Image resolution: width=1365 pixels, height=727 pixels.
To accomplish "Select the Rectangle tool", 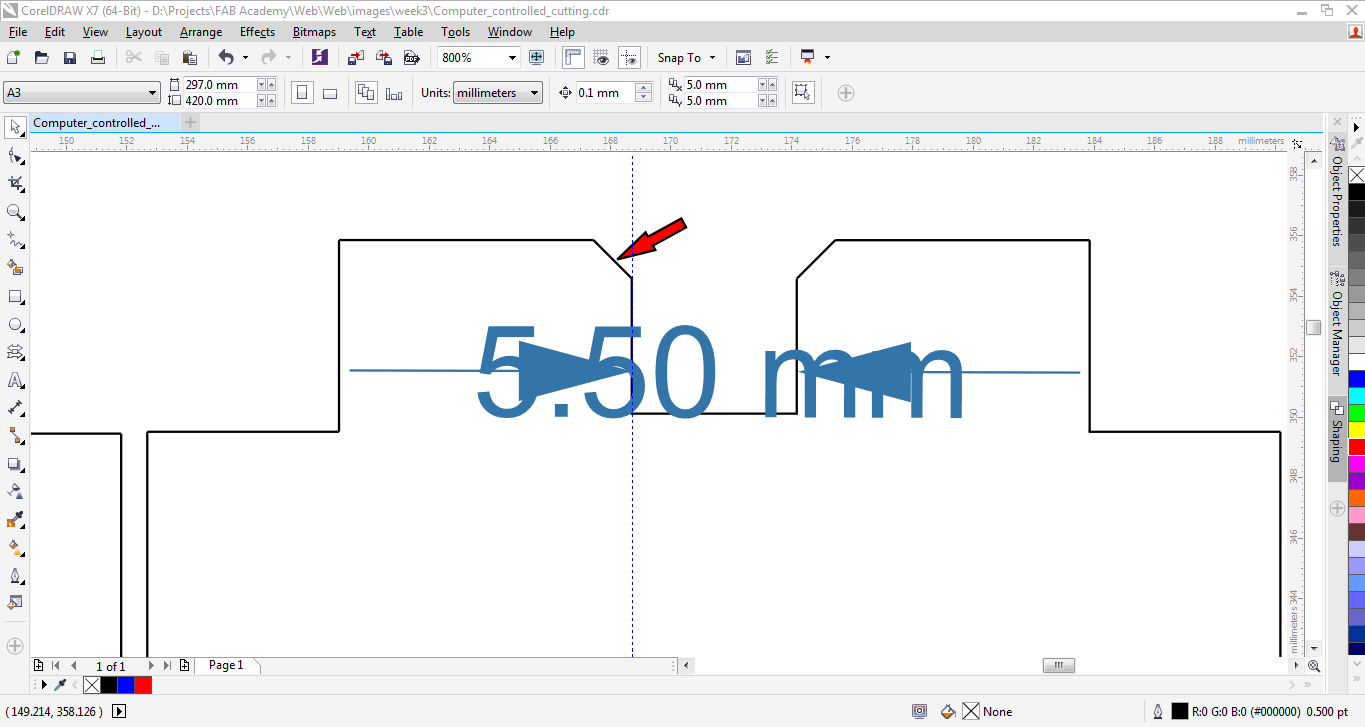I will click(16, 297).
